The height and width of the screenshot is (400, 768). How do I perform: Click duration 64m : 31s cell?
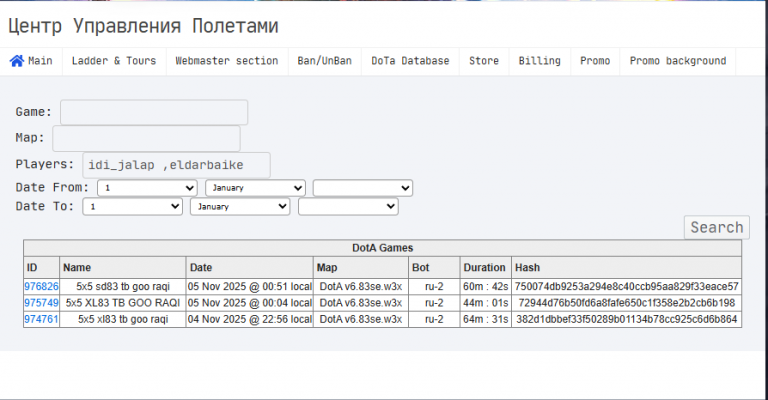[486, 319]
